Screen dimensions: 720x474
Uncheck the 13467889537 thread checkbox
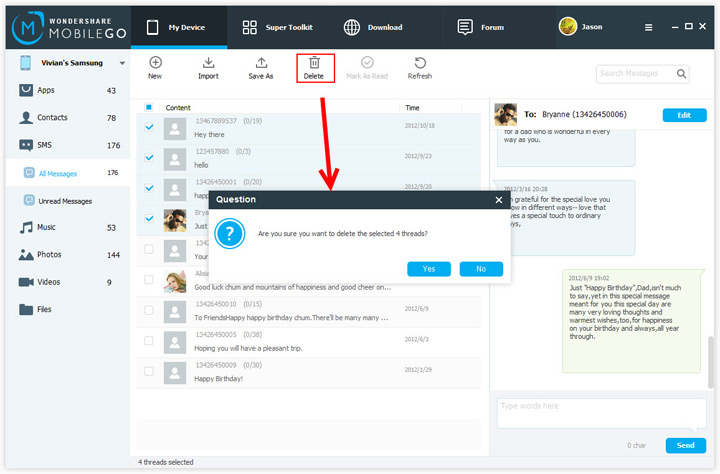coord(149,127)
